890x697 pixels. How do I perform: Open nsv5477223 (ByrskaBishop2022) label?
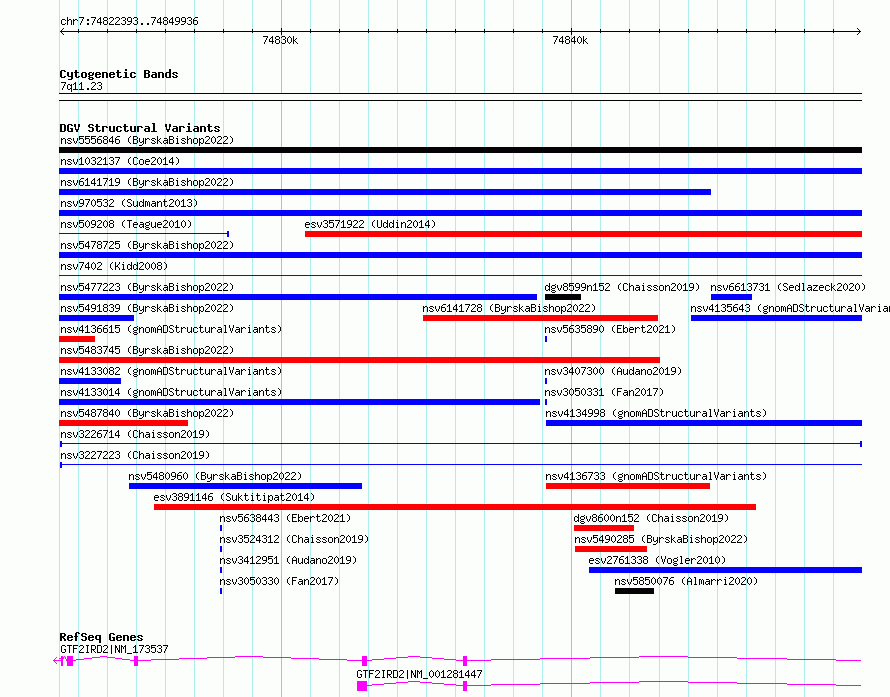[147, 287]
